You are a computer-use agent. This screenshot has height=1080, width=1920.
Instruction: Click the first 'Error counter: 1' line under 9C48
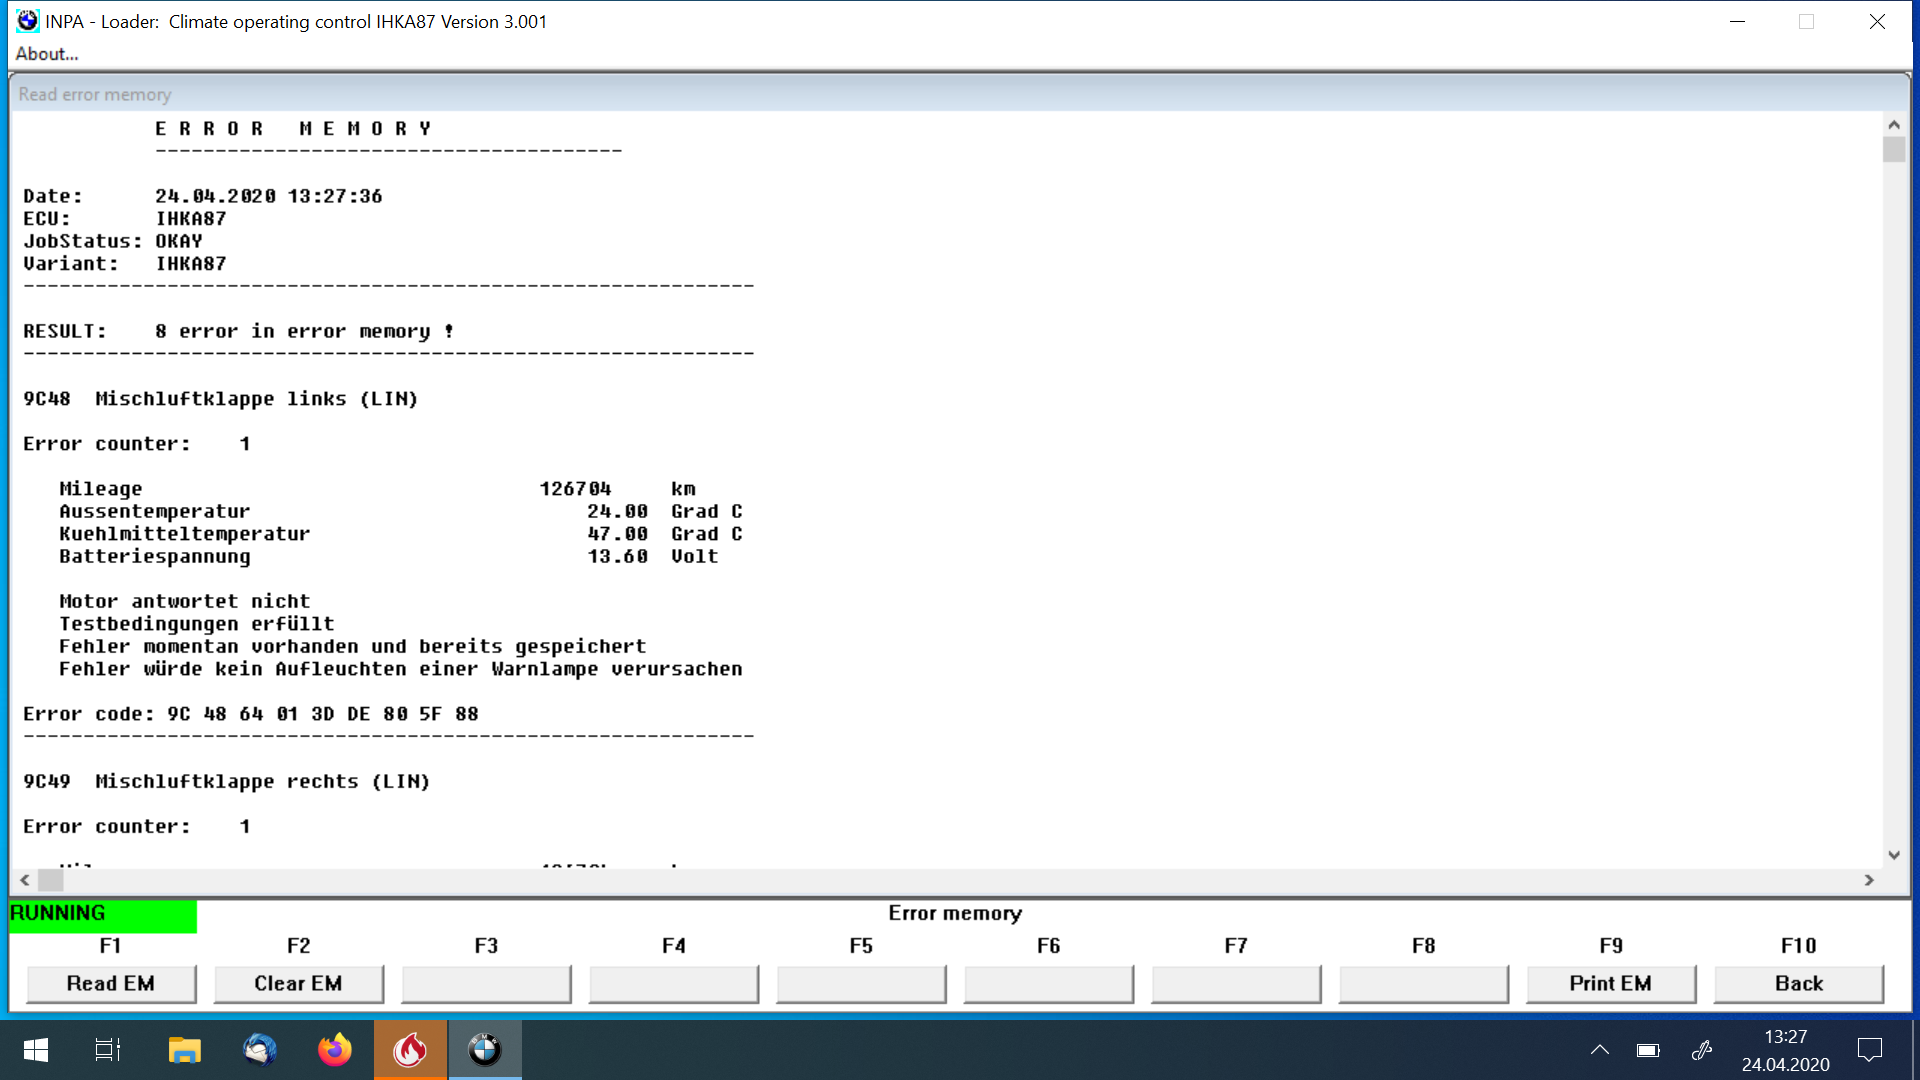137,444
